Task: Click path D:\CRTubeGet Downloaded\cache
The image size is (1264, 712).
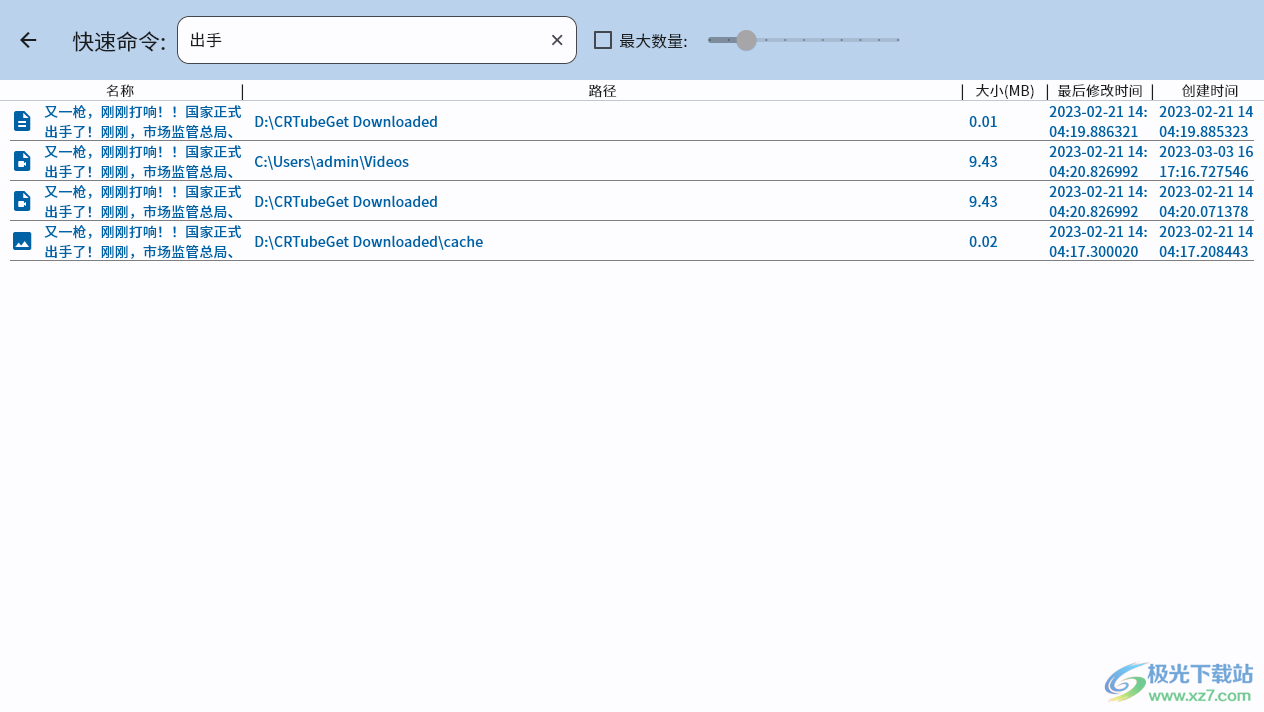Action: pyautogui.click(x=368, y=241)
